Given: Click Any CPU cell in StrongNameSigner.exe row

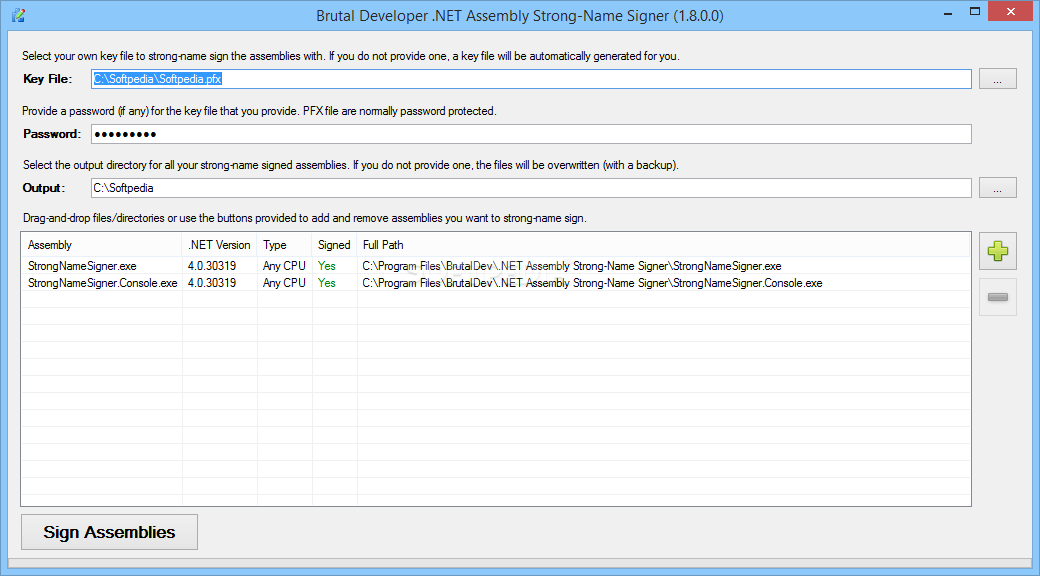Looking at the screenshot, I should tap(285, 265).
